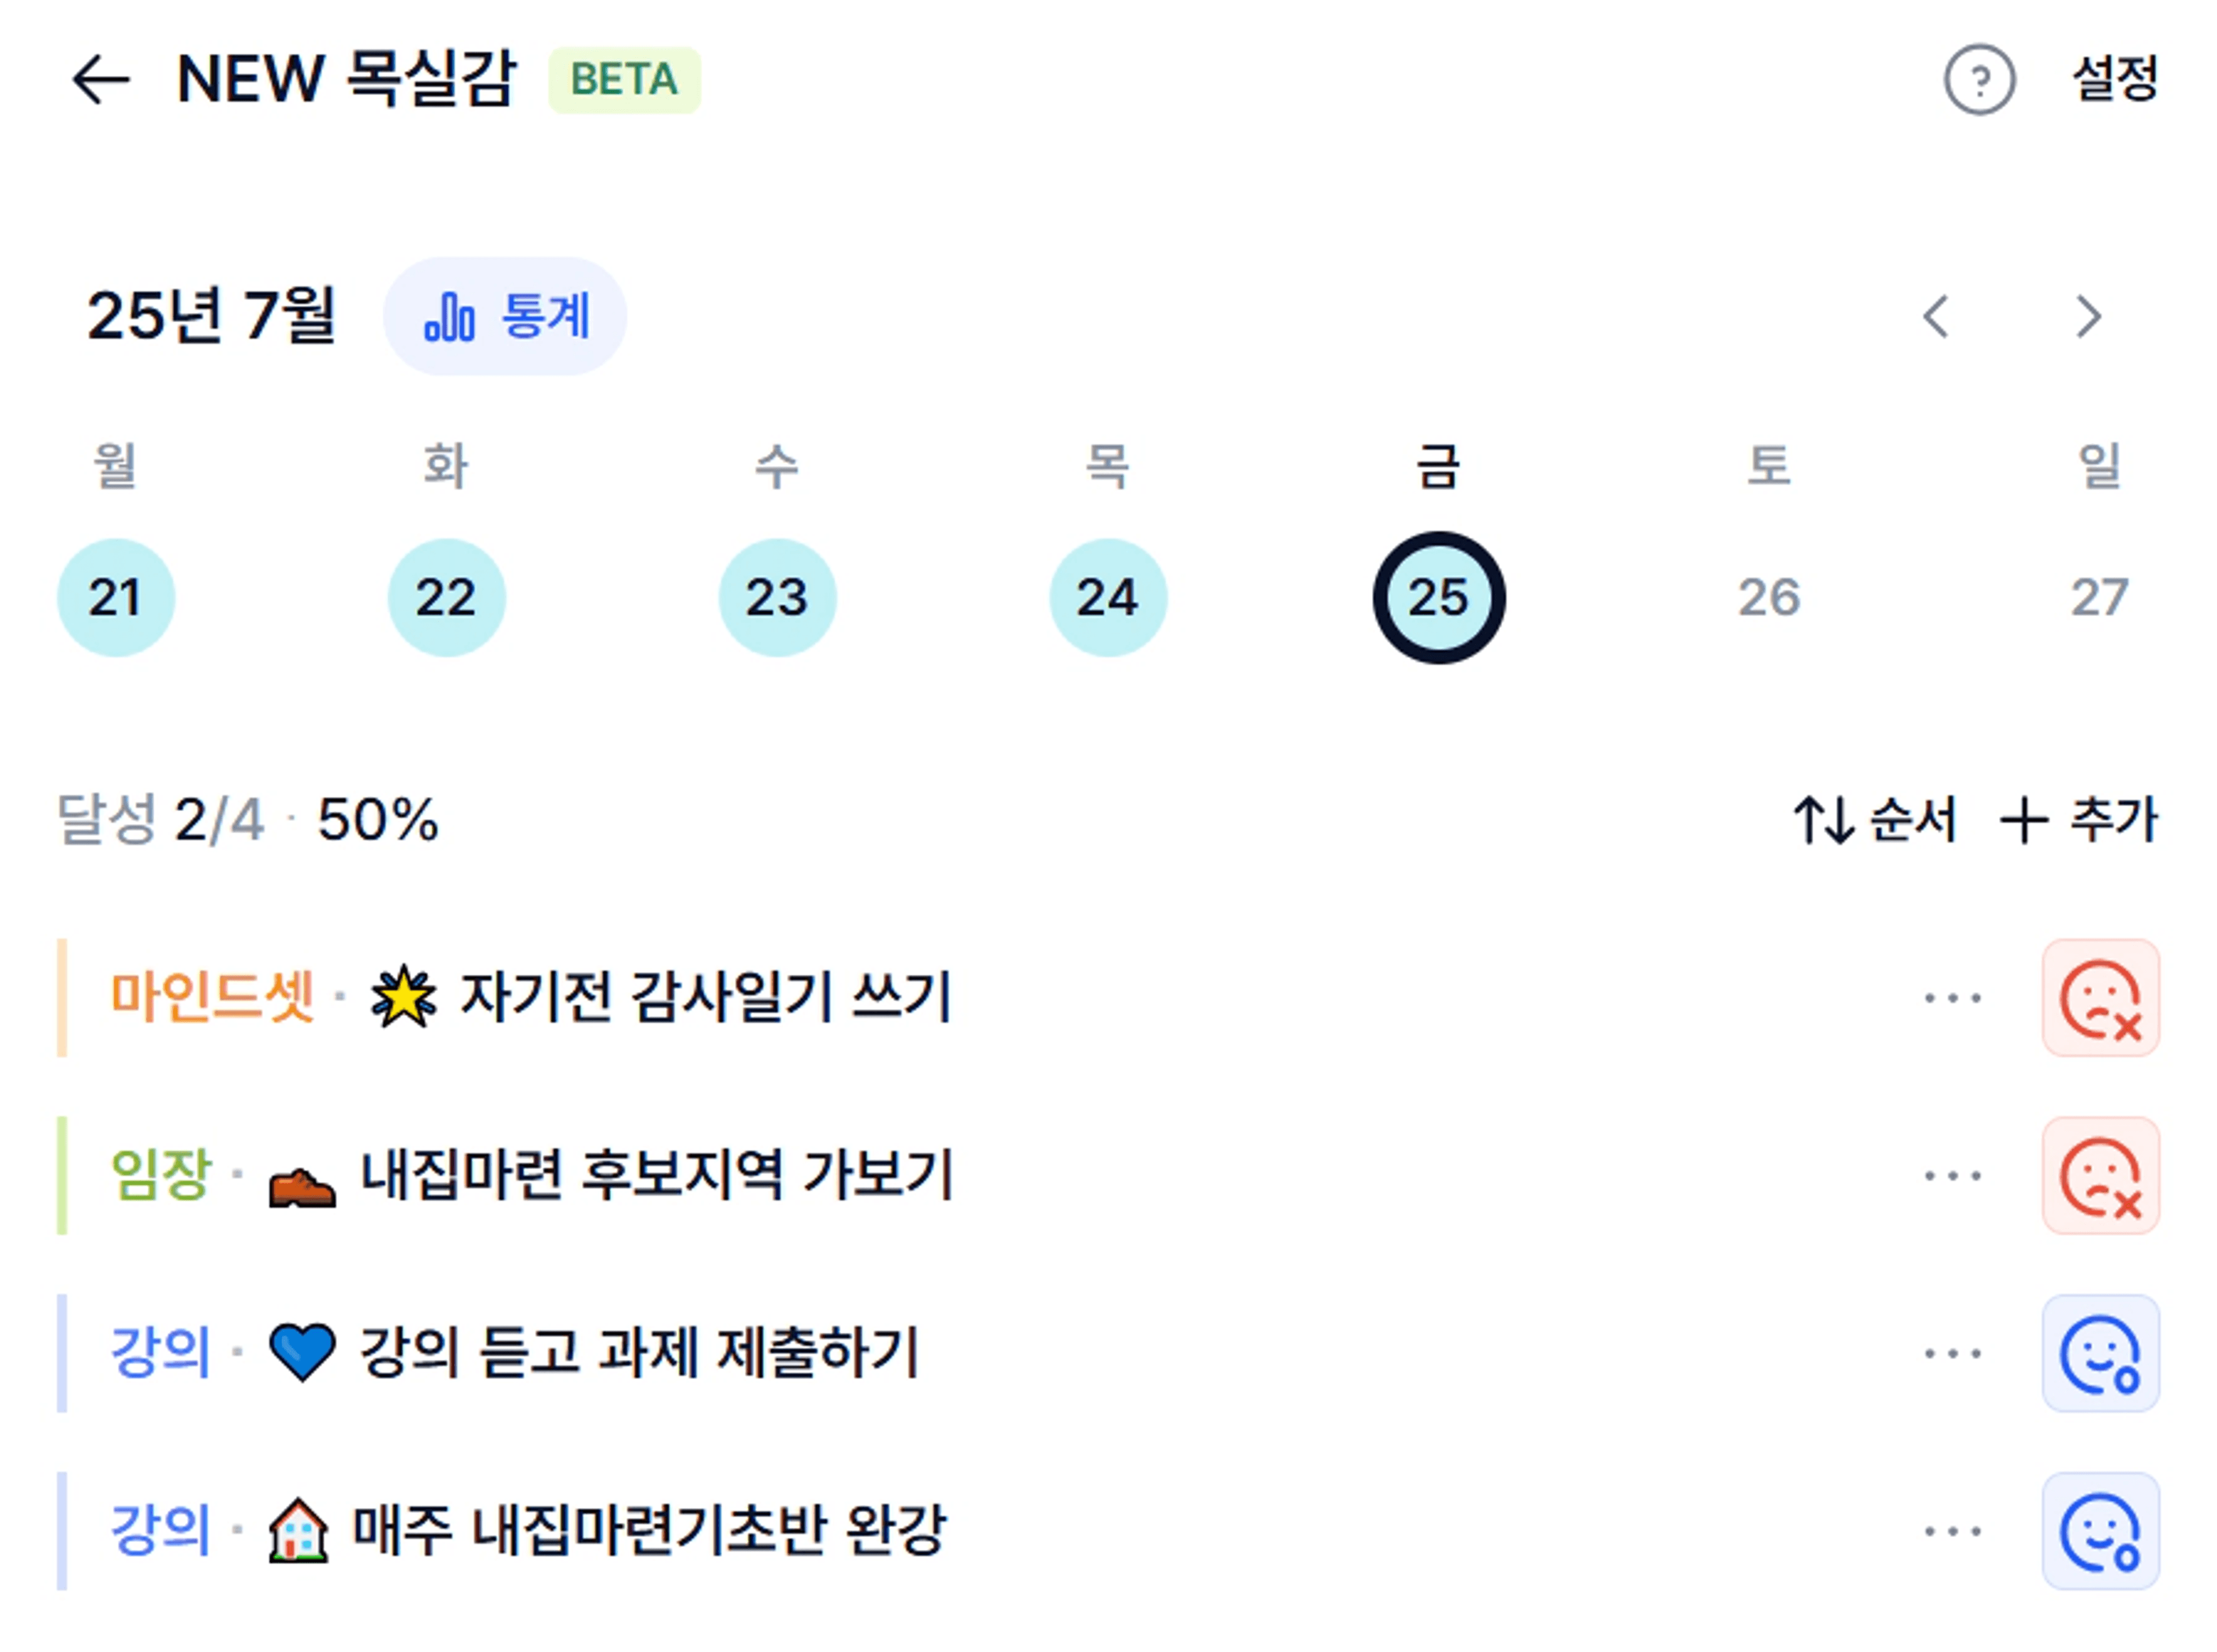Select Thursday the 24th
This screenshot has height=1652, width=2217.
[x=1108, y=597]
